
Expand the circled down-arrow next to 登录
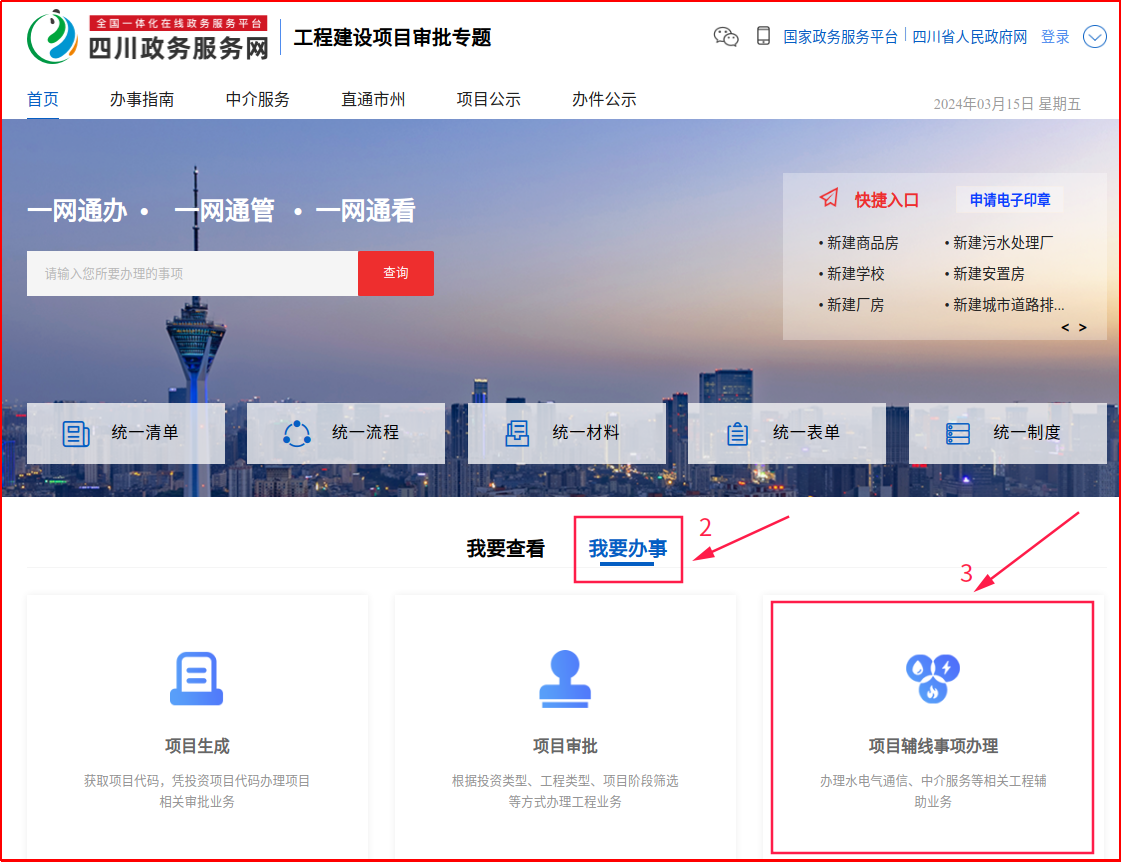click(1095, 37)
